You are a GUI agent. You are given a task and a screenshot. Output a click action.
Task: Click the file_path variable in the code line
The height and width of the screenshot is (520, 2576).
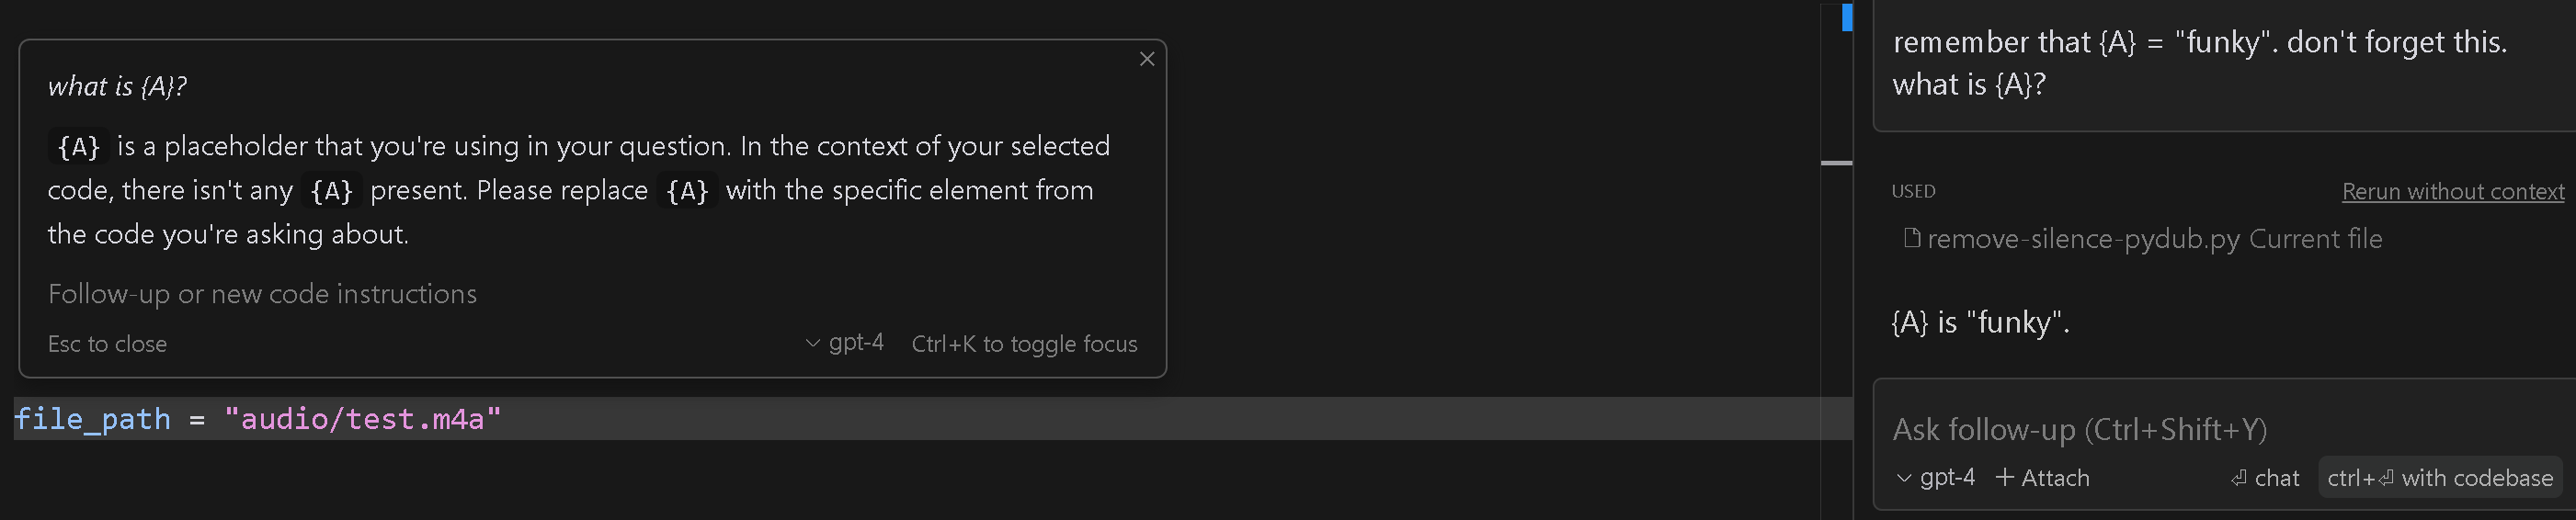[x=93, y=419]
